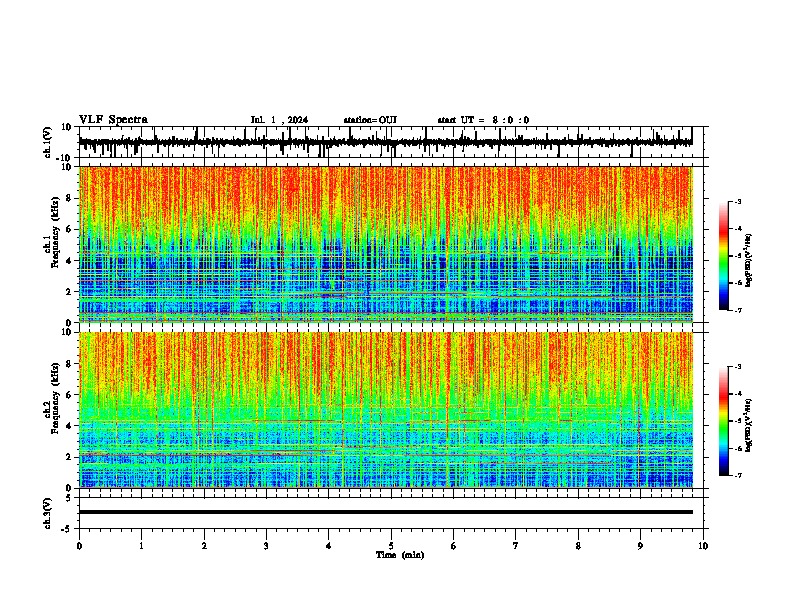Click the 4 minute tick label on time axis
This screenshot has height=612, width=792.
tap(329, 546)
